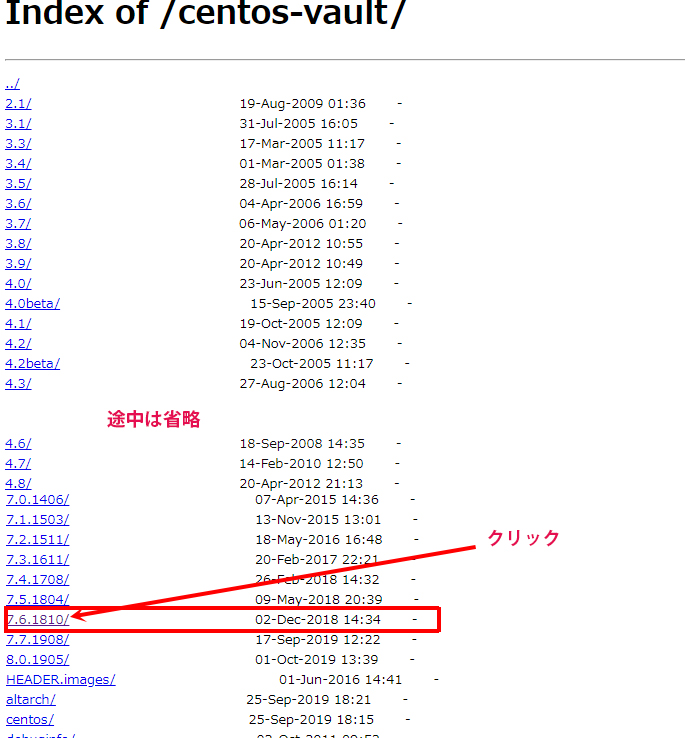Open the 2.1/ directory link

tap(18, 104)
